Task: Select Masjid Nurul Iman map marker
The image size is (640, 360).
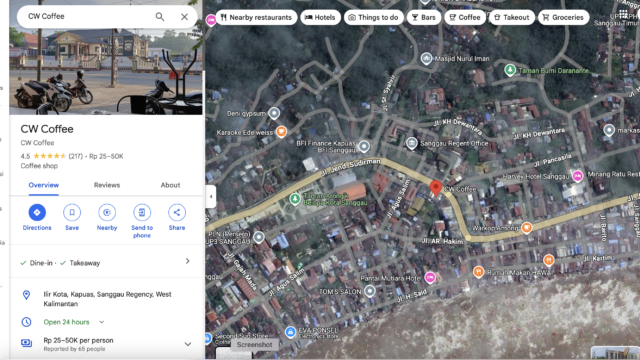Action: 426,59
